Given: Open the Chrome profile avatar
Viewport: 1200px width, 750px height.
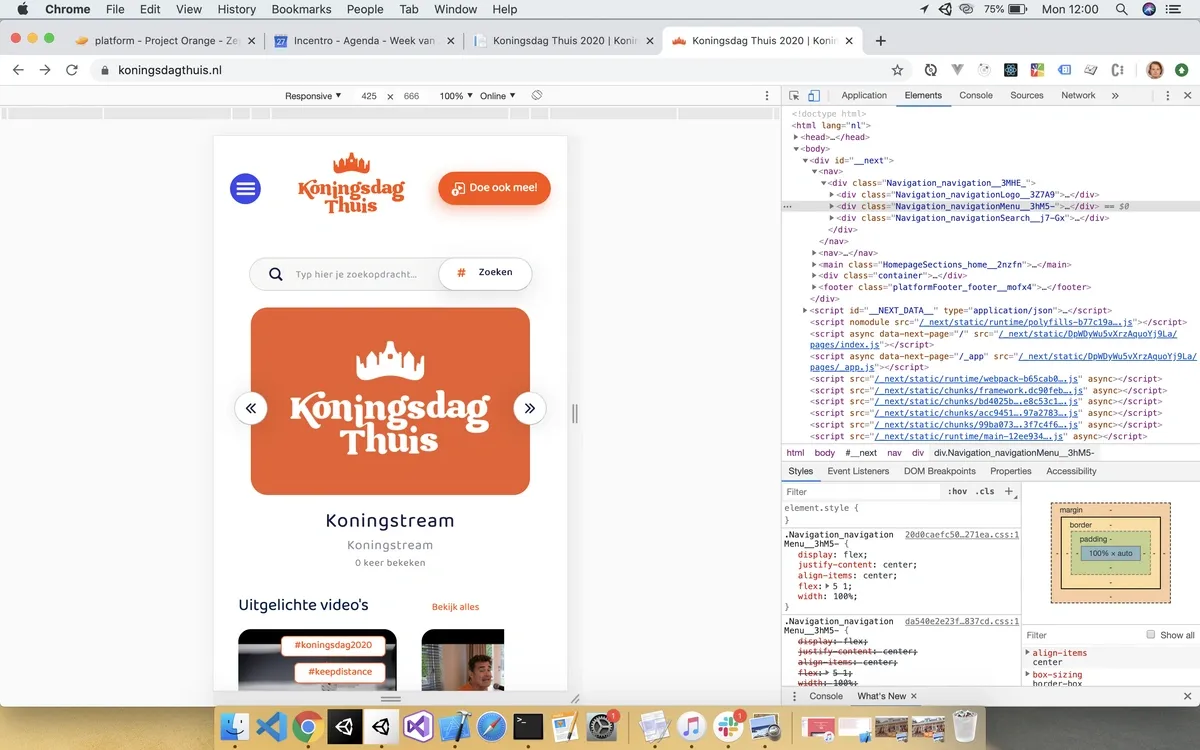Looking at the screenshot, I should (1154, 70).
